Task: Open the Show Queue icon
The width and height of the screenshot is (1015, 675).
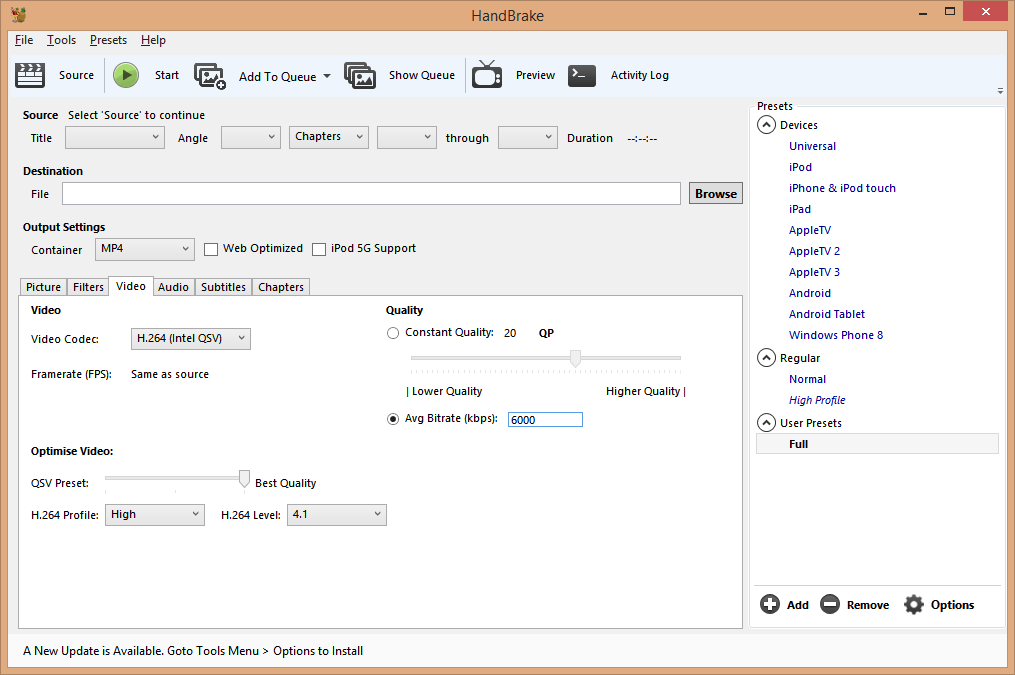Action: click(360, 76)
